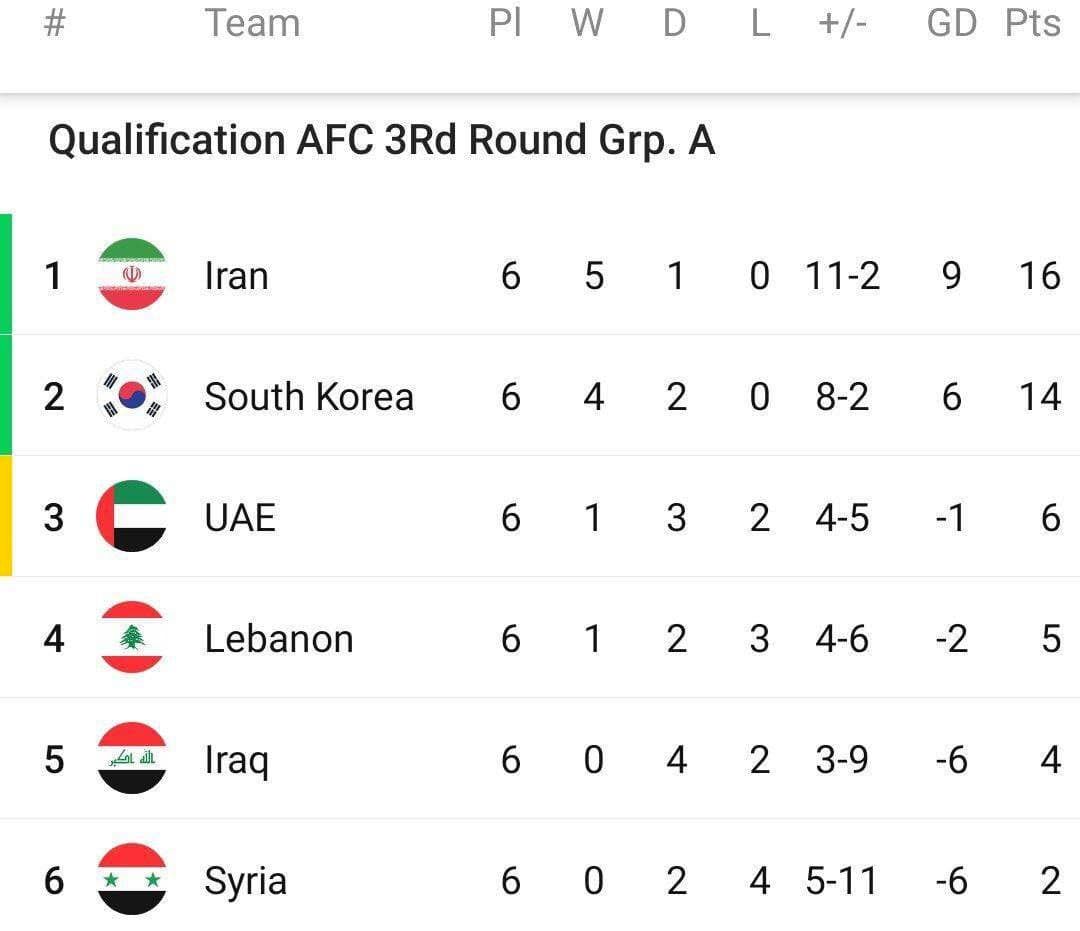The image size is (1080, 931).
Task: Click the South Korea flag icon
Action: click(x=131, y=396)
